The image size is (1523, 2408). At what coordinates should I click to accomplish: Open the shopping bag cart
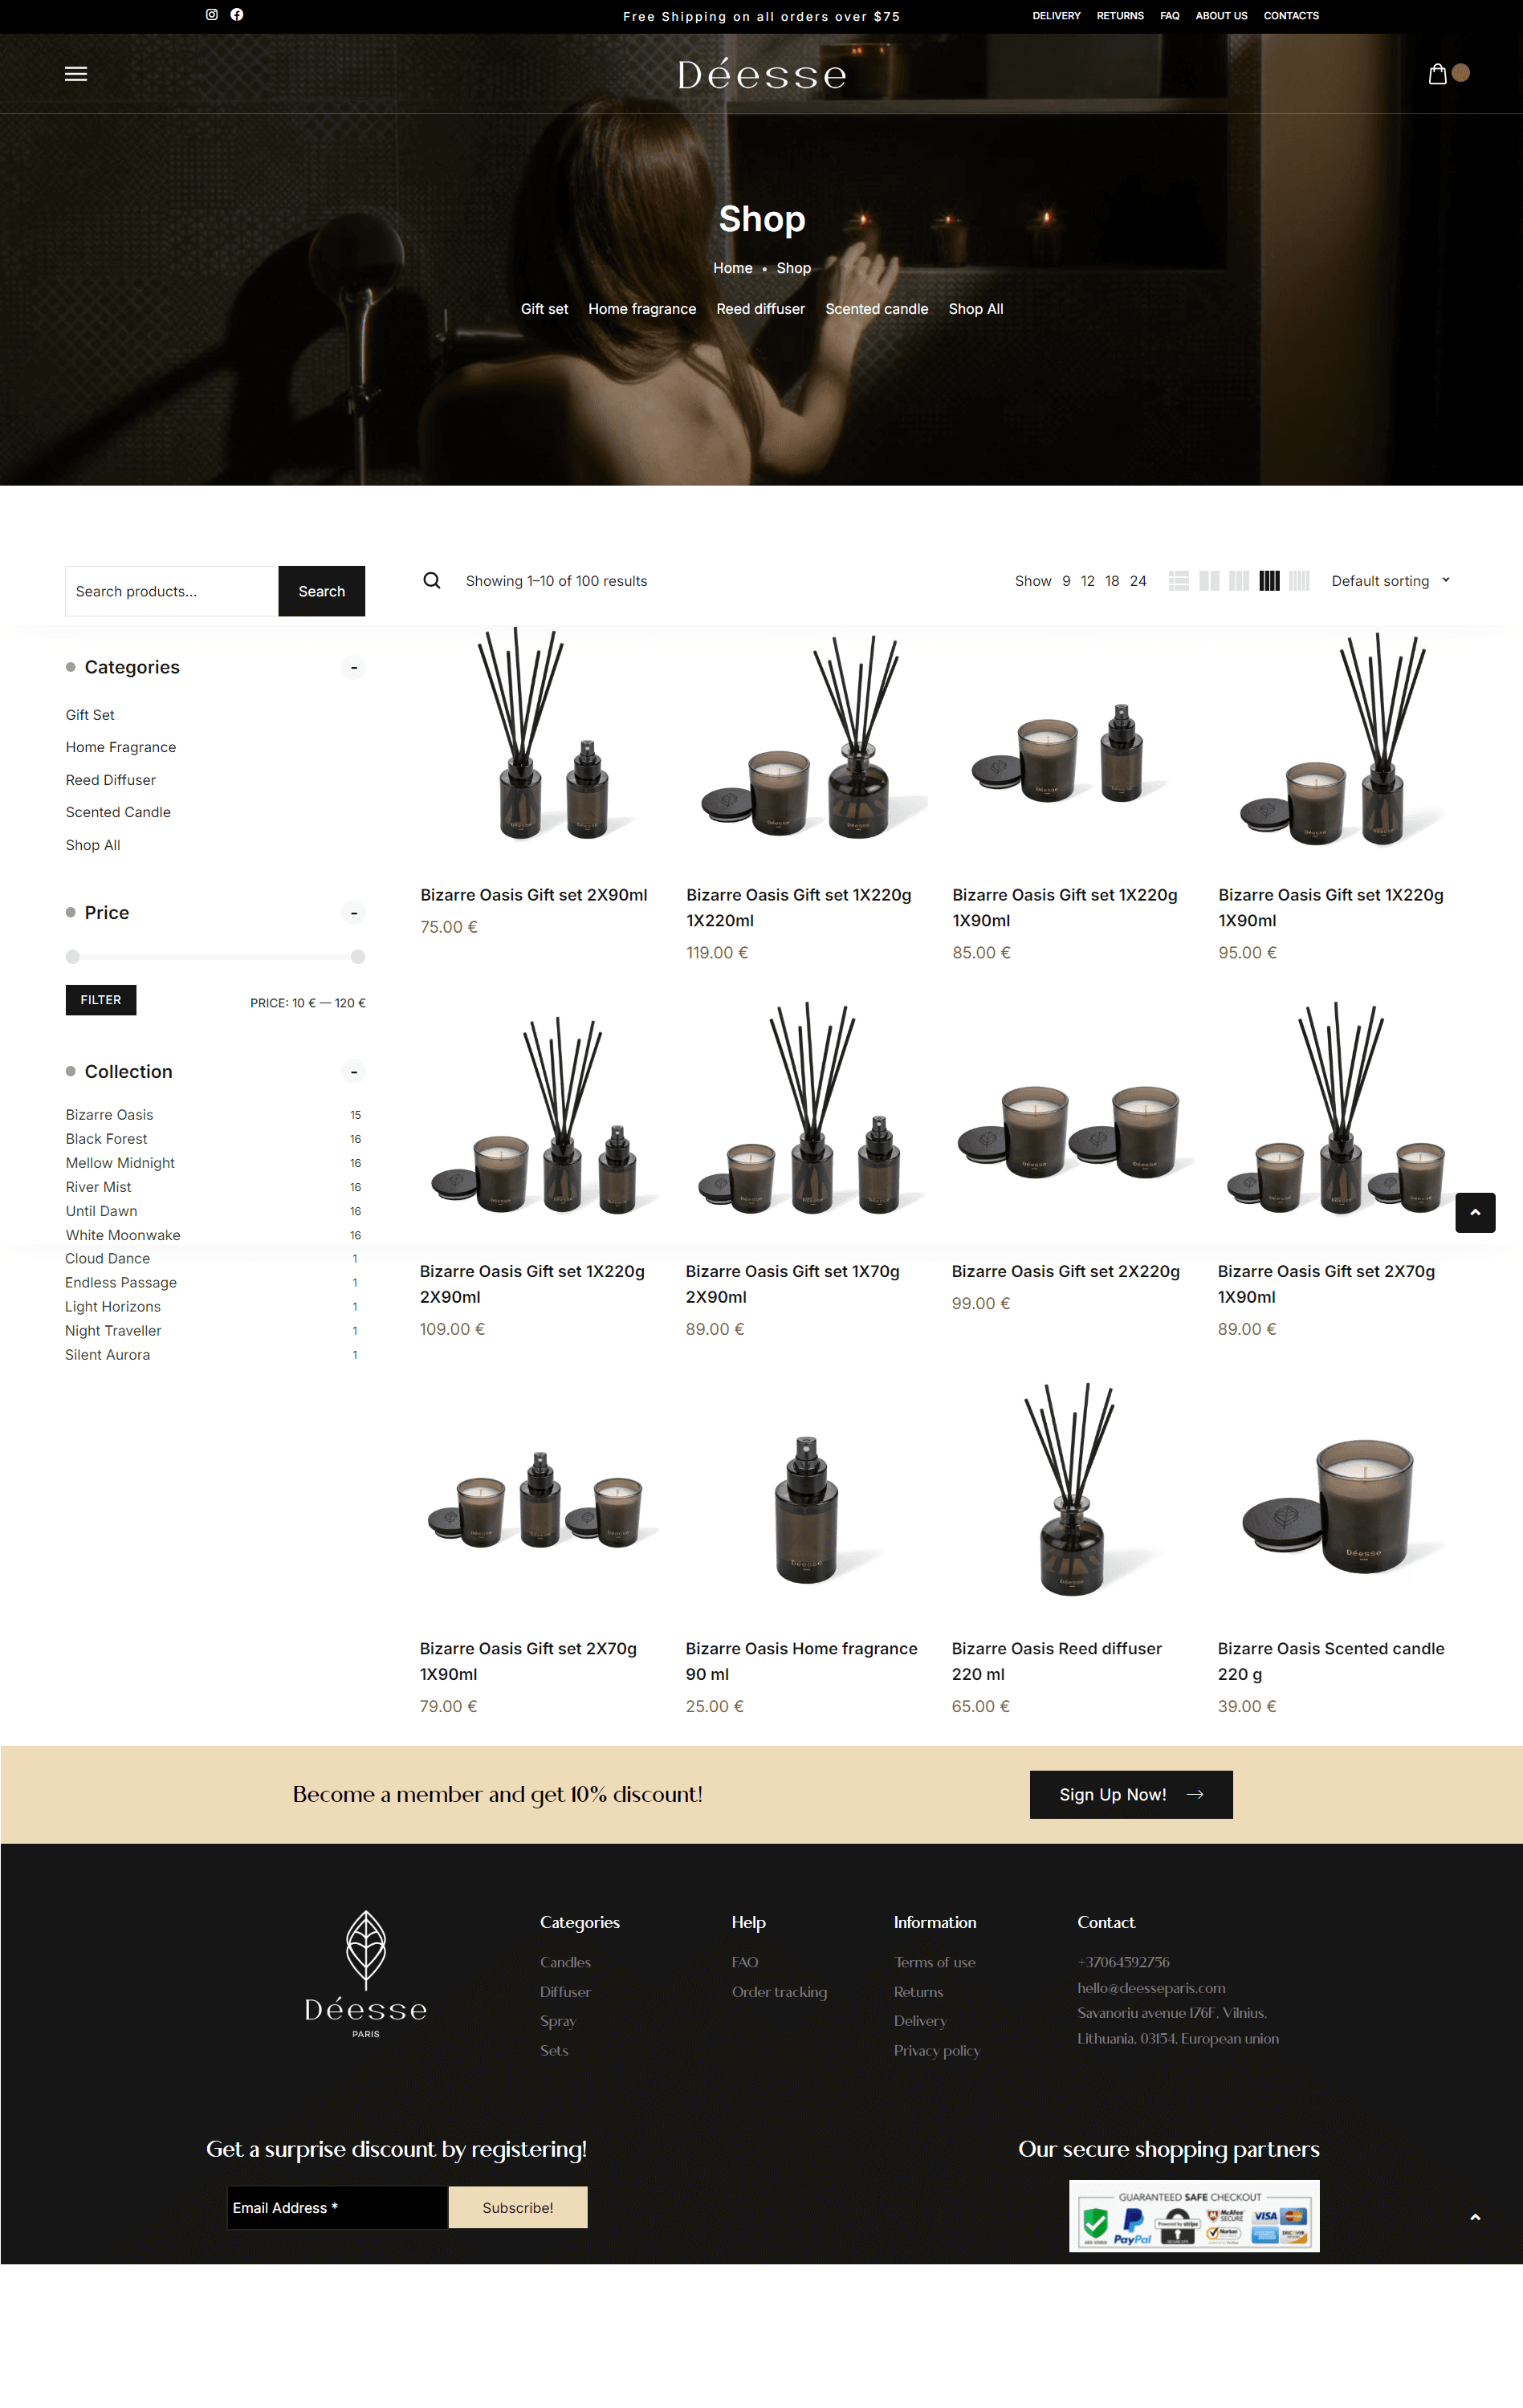tap(1437, 74)
